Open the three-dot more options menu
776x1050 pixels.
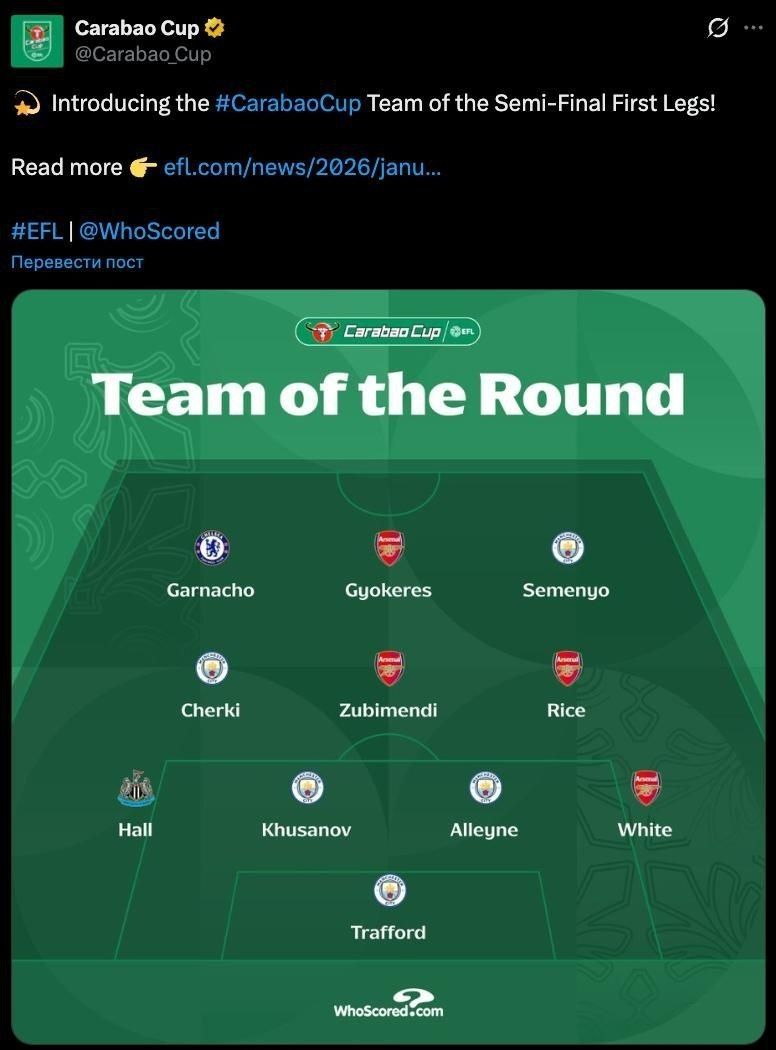tap(753, 28)
